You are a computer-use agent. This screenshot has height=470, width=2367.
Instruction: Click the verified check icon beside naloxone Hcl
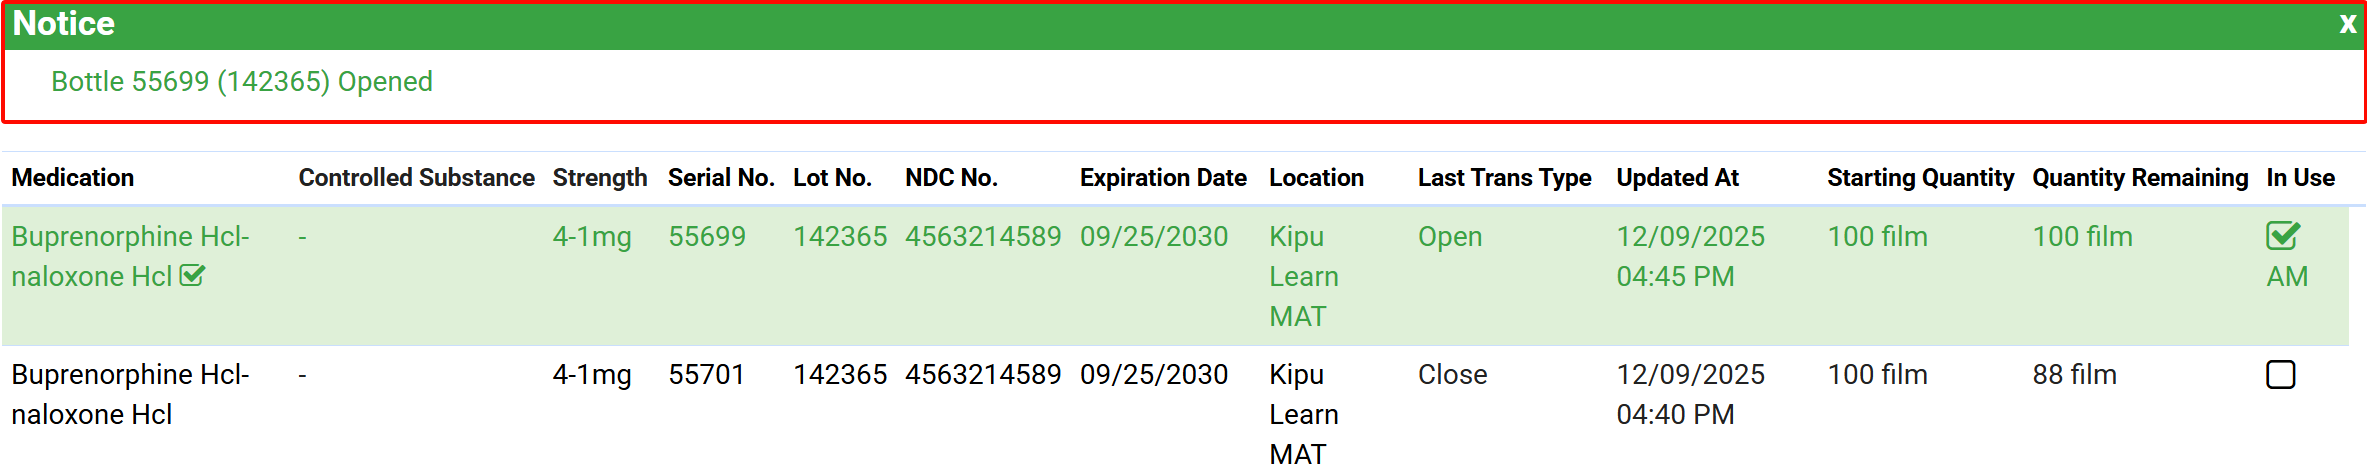coord(192,276)
